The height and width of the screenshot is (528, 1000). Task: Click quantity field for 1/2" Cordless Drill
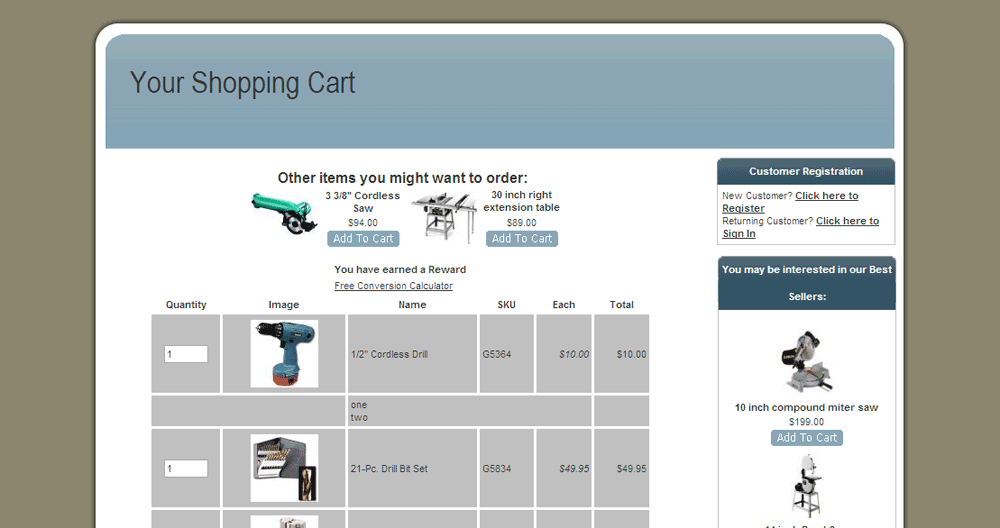click(x=186, y=354)
